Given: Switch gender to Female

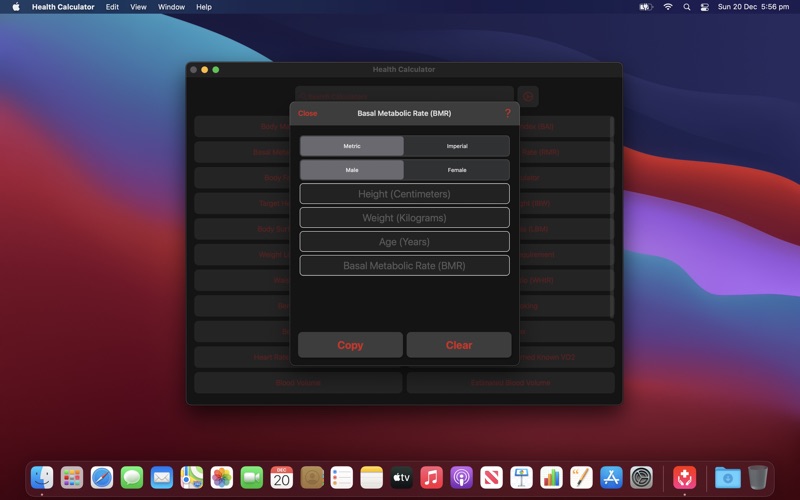Looking at the screenshot, I should pos(457,170).
